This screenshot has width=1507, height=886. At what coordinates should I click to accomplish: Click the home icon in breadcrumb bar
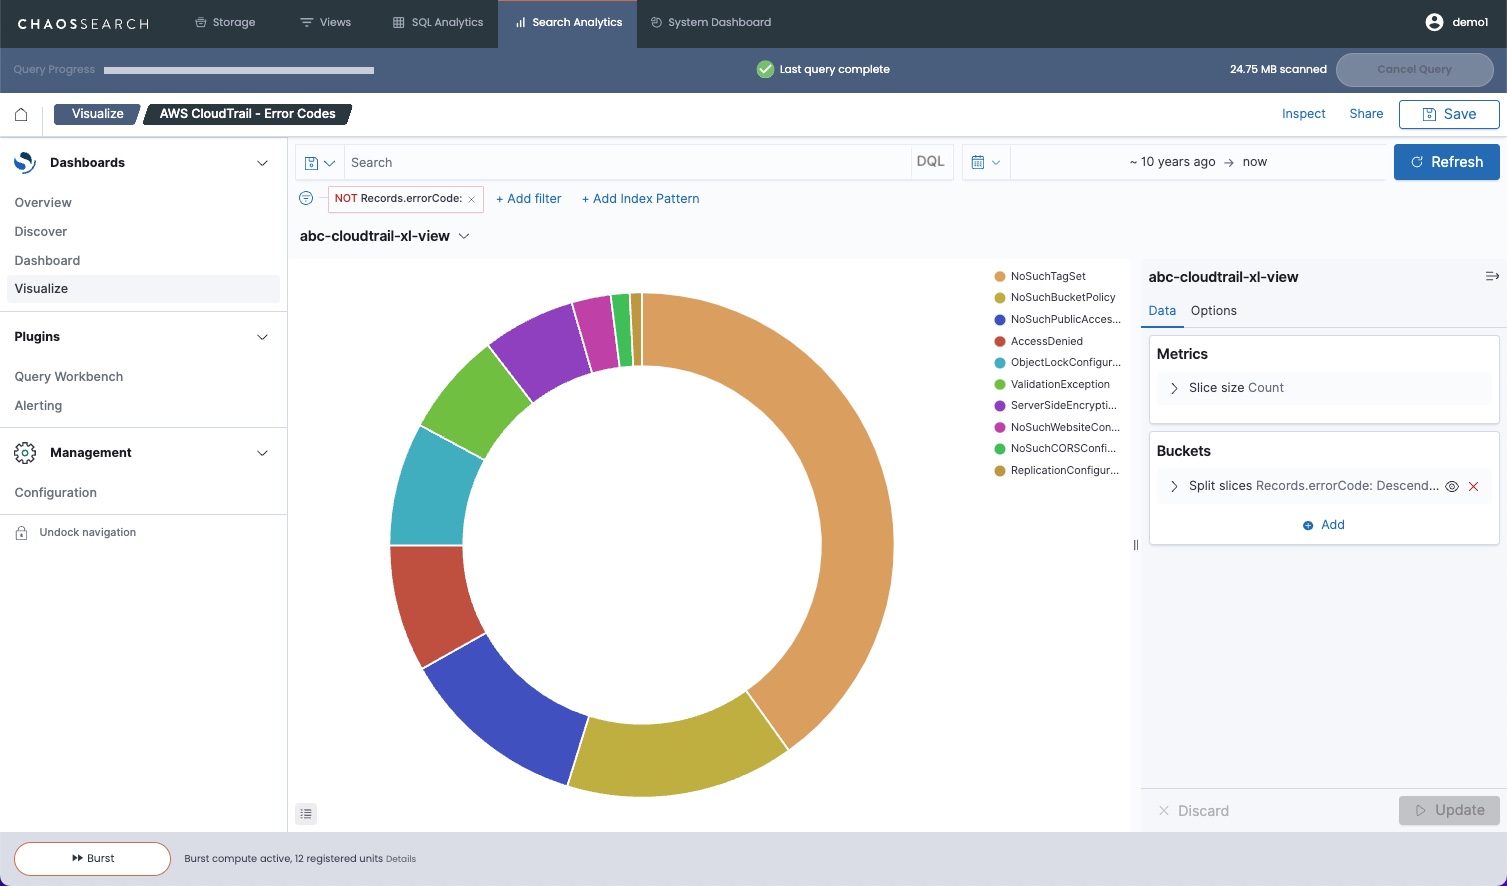(21, 114)
